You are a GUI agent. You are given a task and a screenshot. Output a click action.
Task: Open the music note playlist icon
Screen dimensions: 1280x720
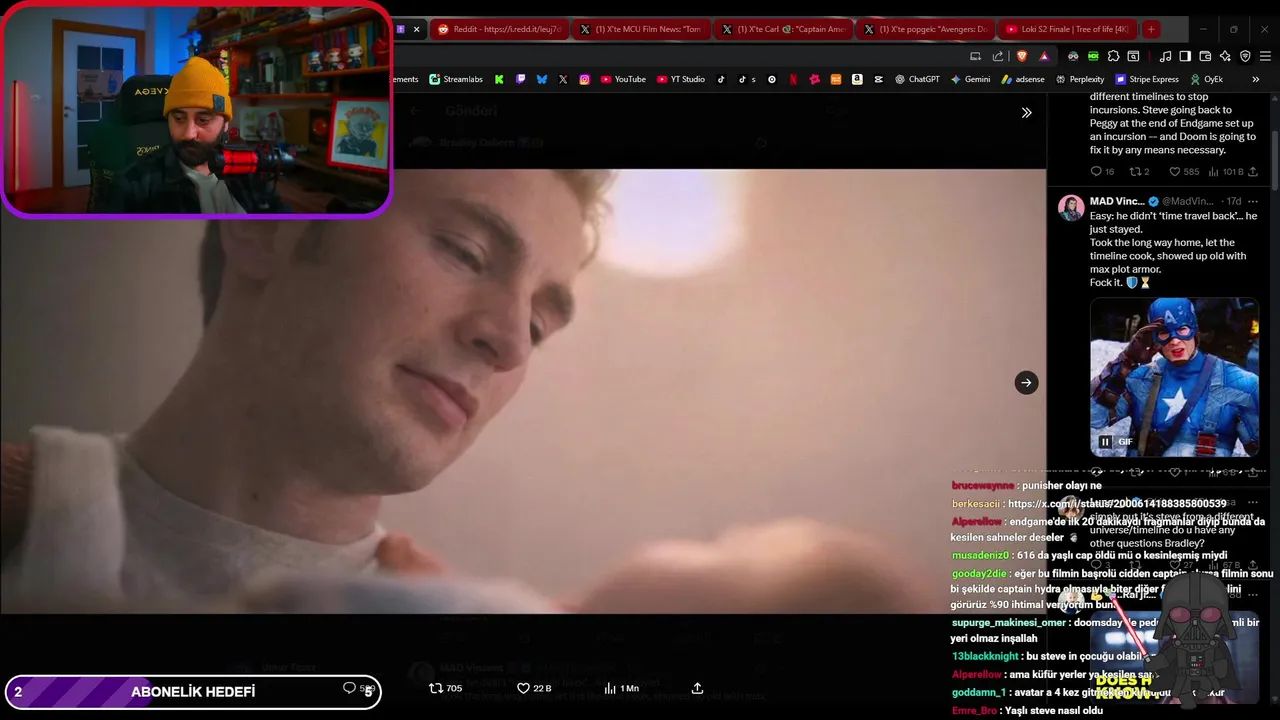[1165, 56]
